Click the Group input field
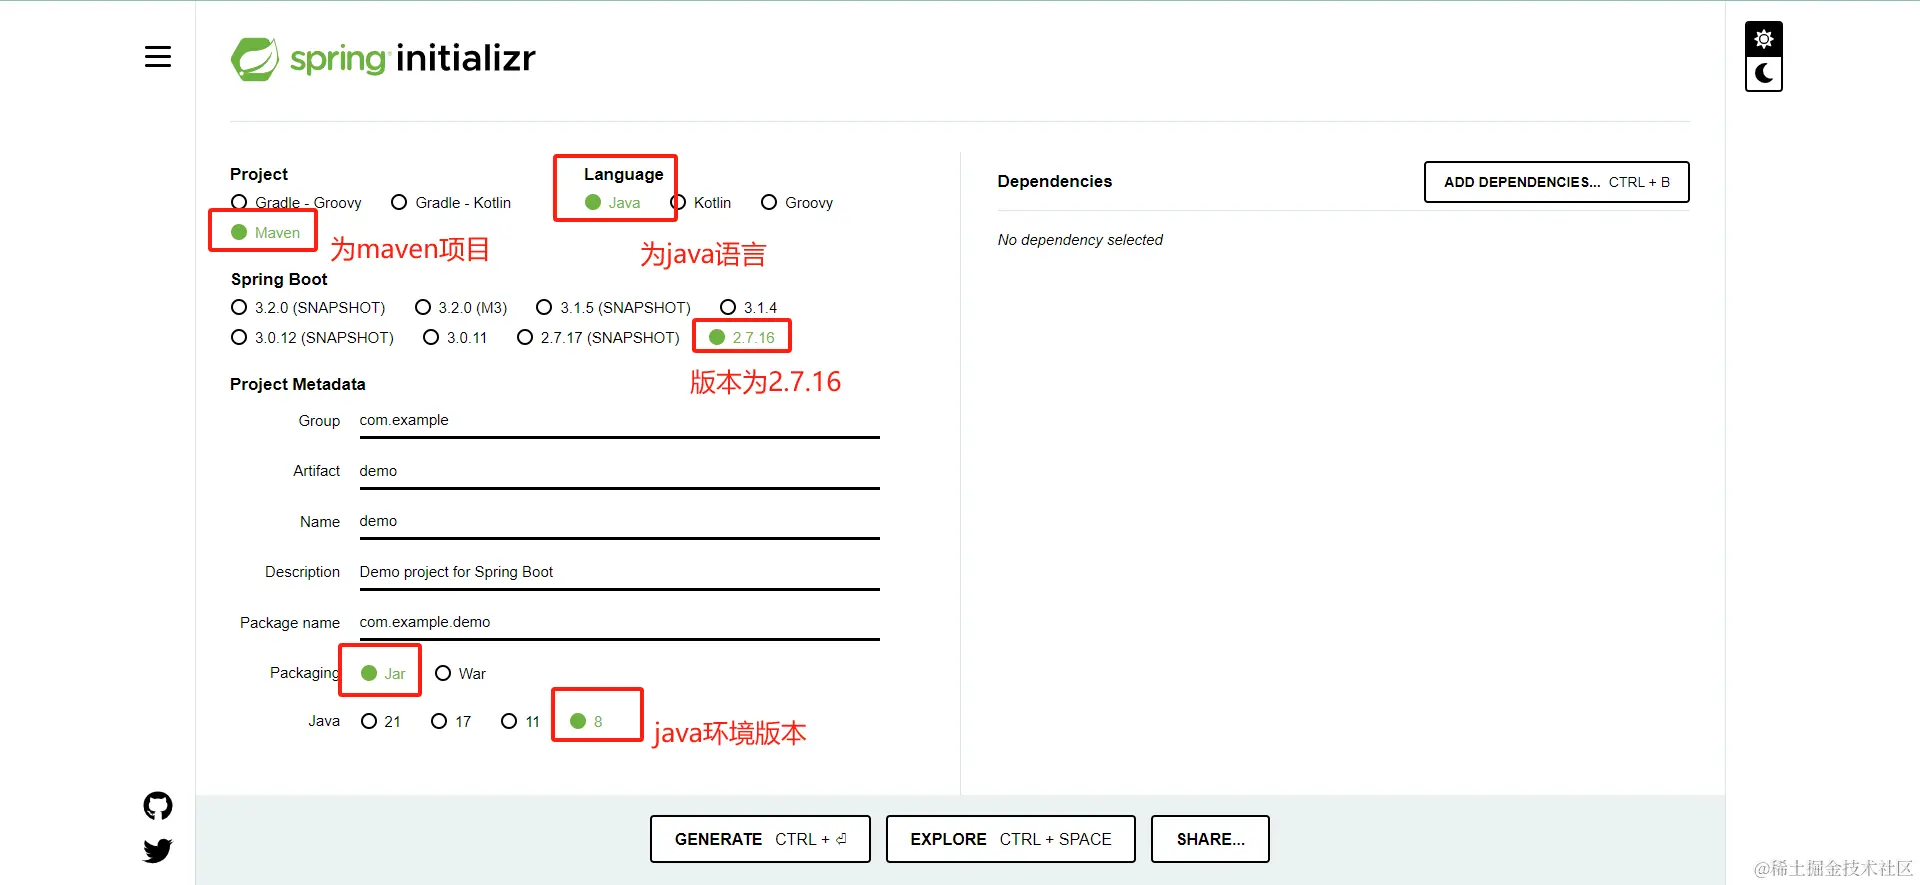 620,421
